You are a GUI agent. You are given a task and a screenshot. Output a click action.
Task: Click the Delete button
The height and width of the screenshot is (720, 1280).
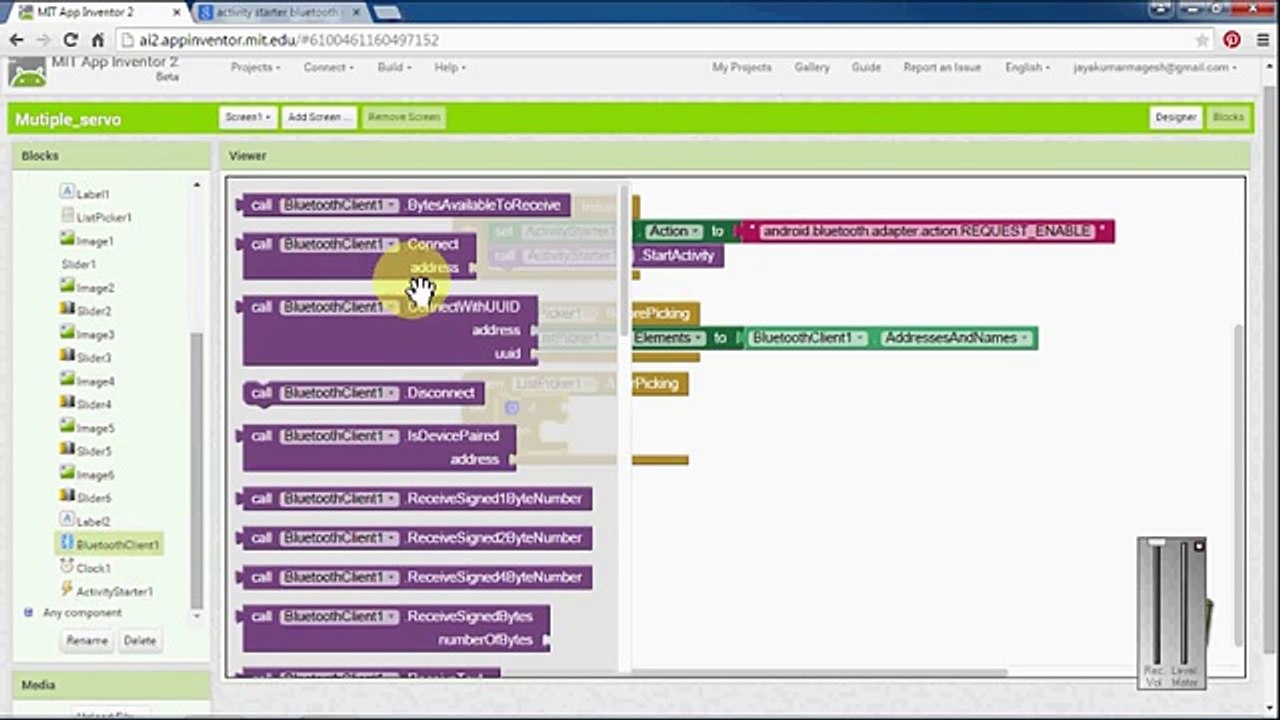140,641
